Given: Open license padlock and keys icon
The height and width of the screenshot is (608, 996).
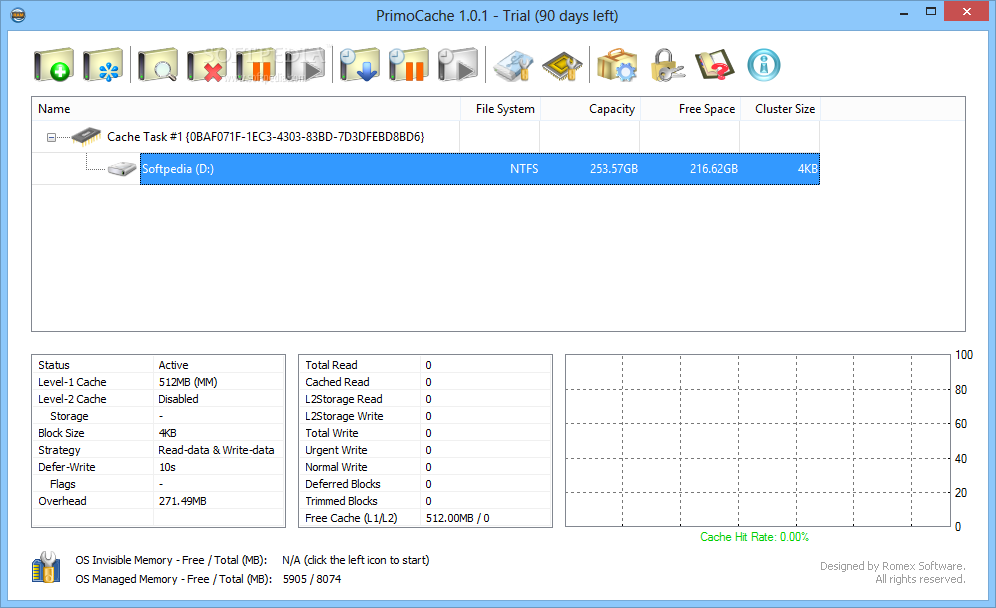Looking at the screenshot, I should tap(666, 65).
